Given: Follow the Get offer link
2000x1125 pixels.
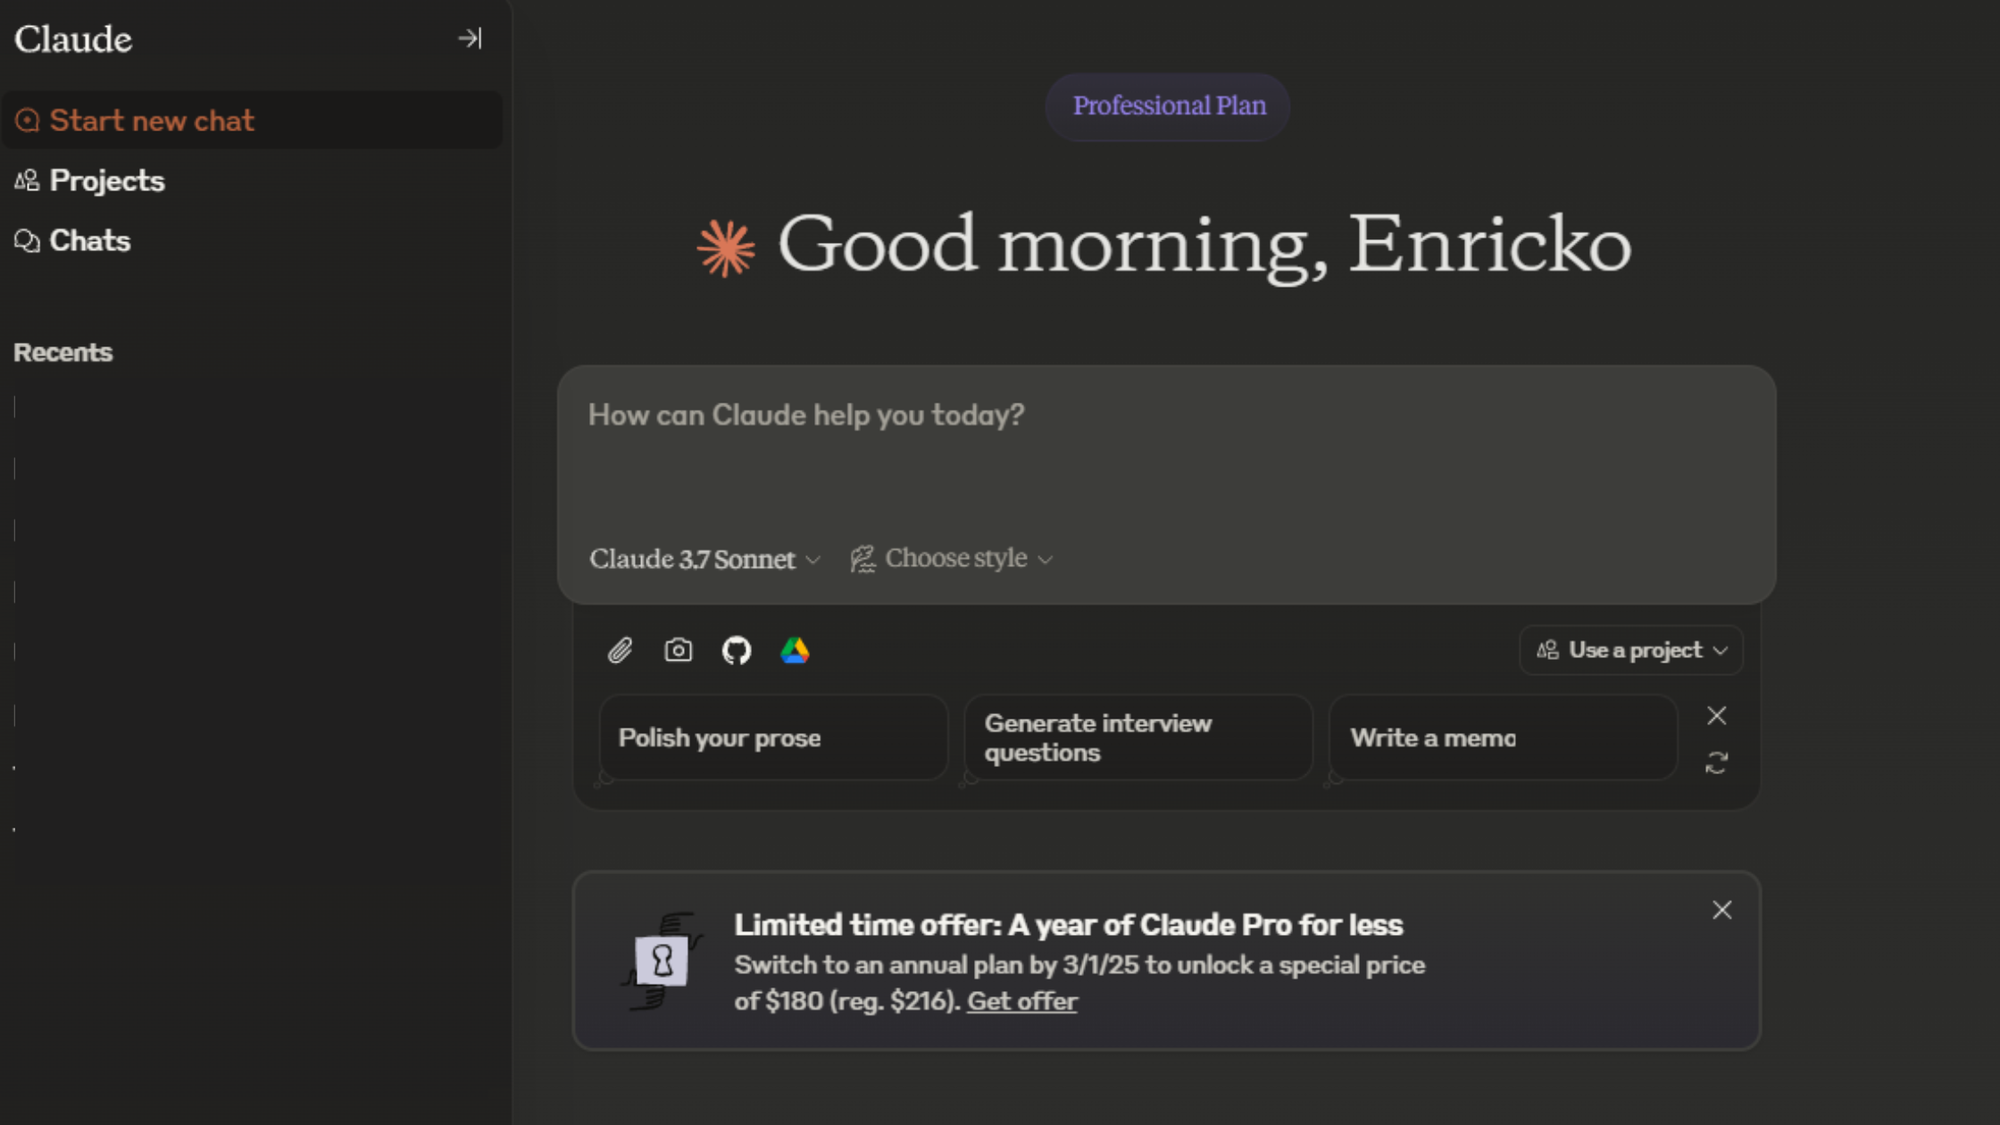Looking at the screenshot, I should [1022, 1001].
